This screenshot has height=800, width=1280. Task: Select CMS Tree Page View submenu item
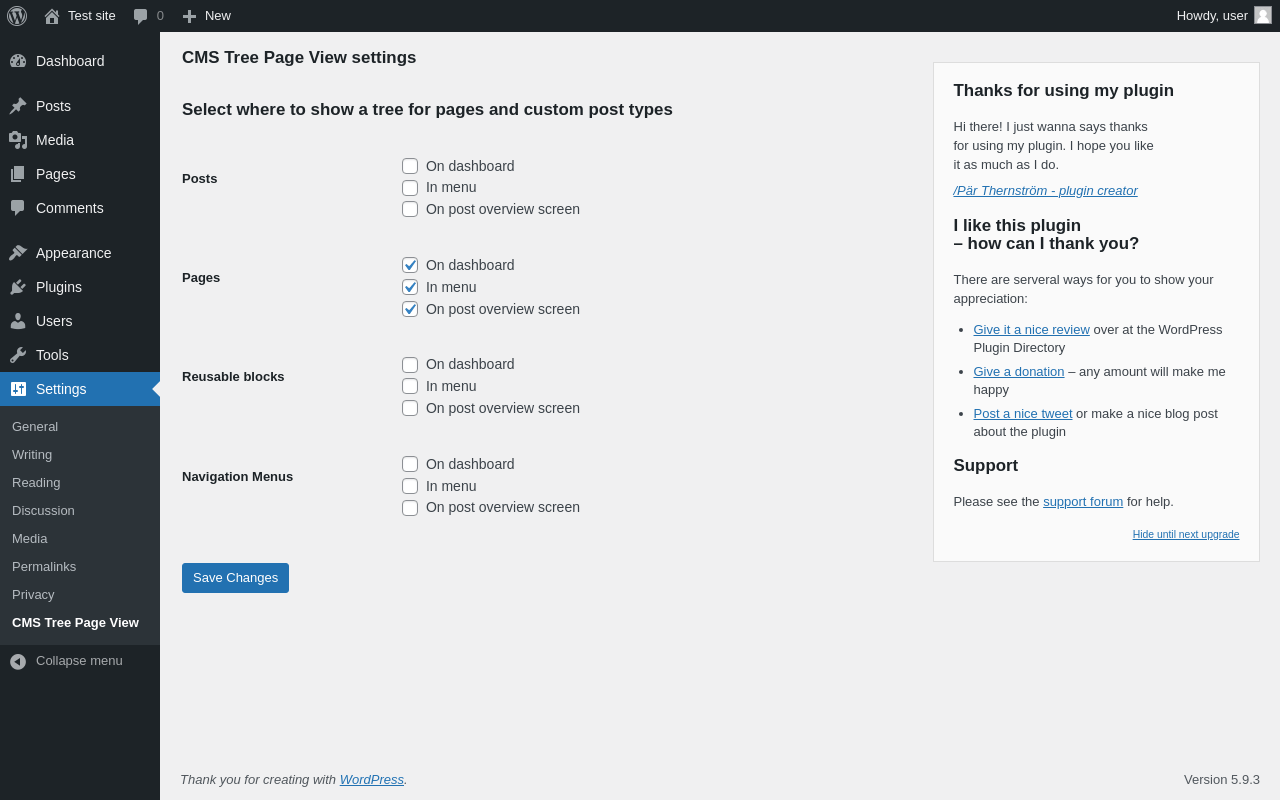(75, 622)
